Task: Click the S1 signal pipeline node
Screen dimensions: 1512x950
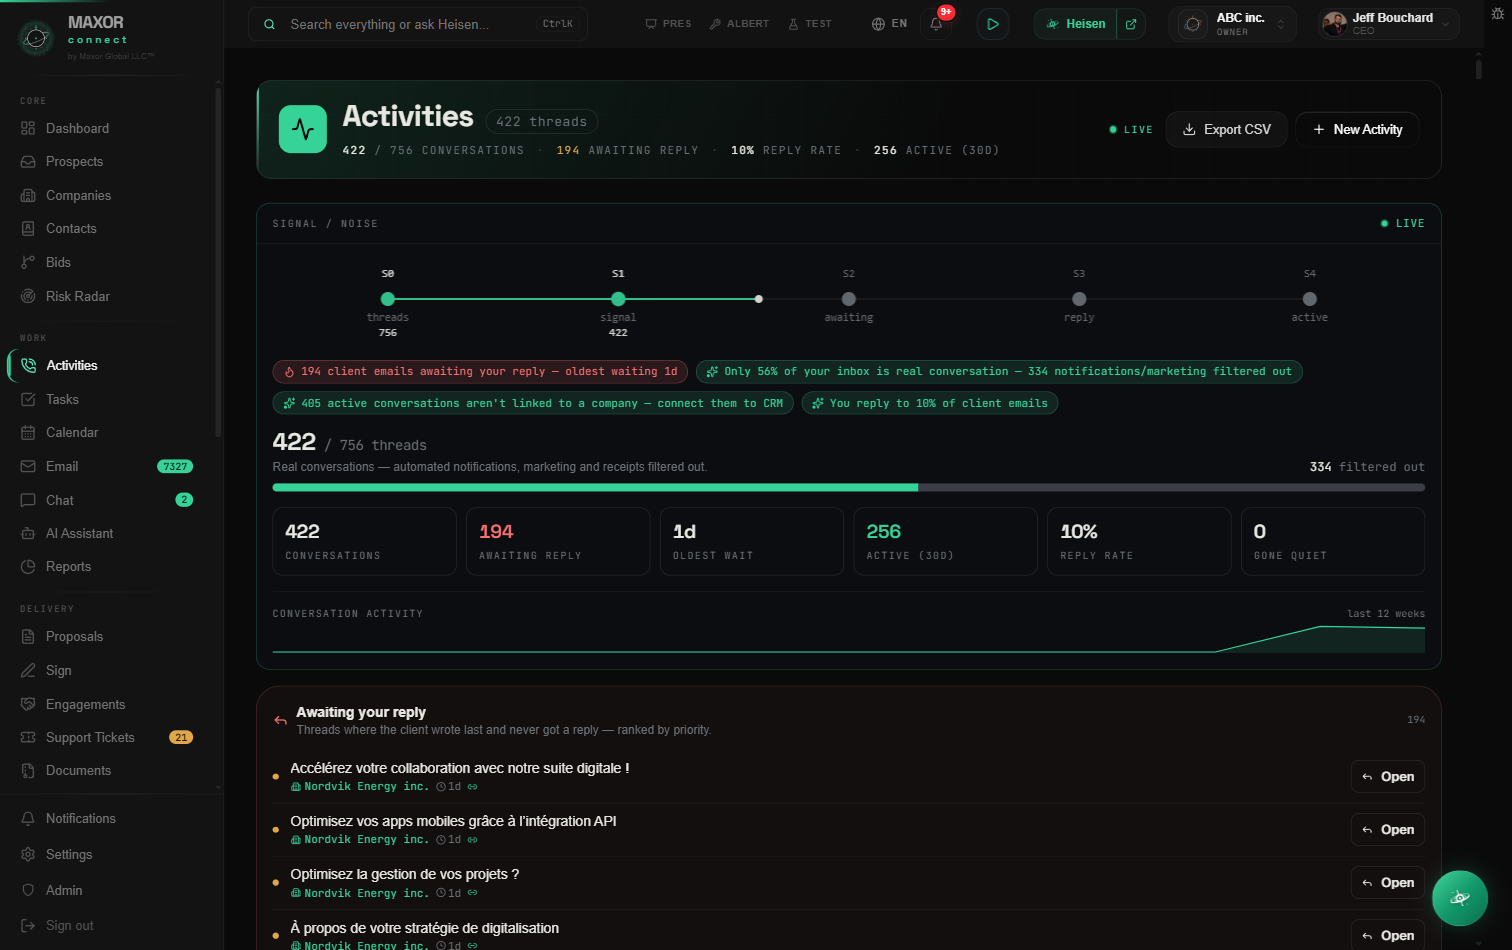Action: [x=618, y=299]
